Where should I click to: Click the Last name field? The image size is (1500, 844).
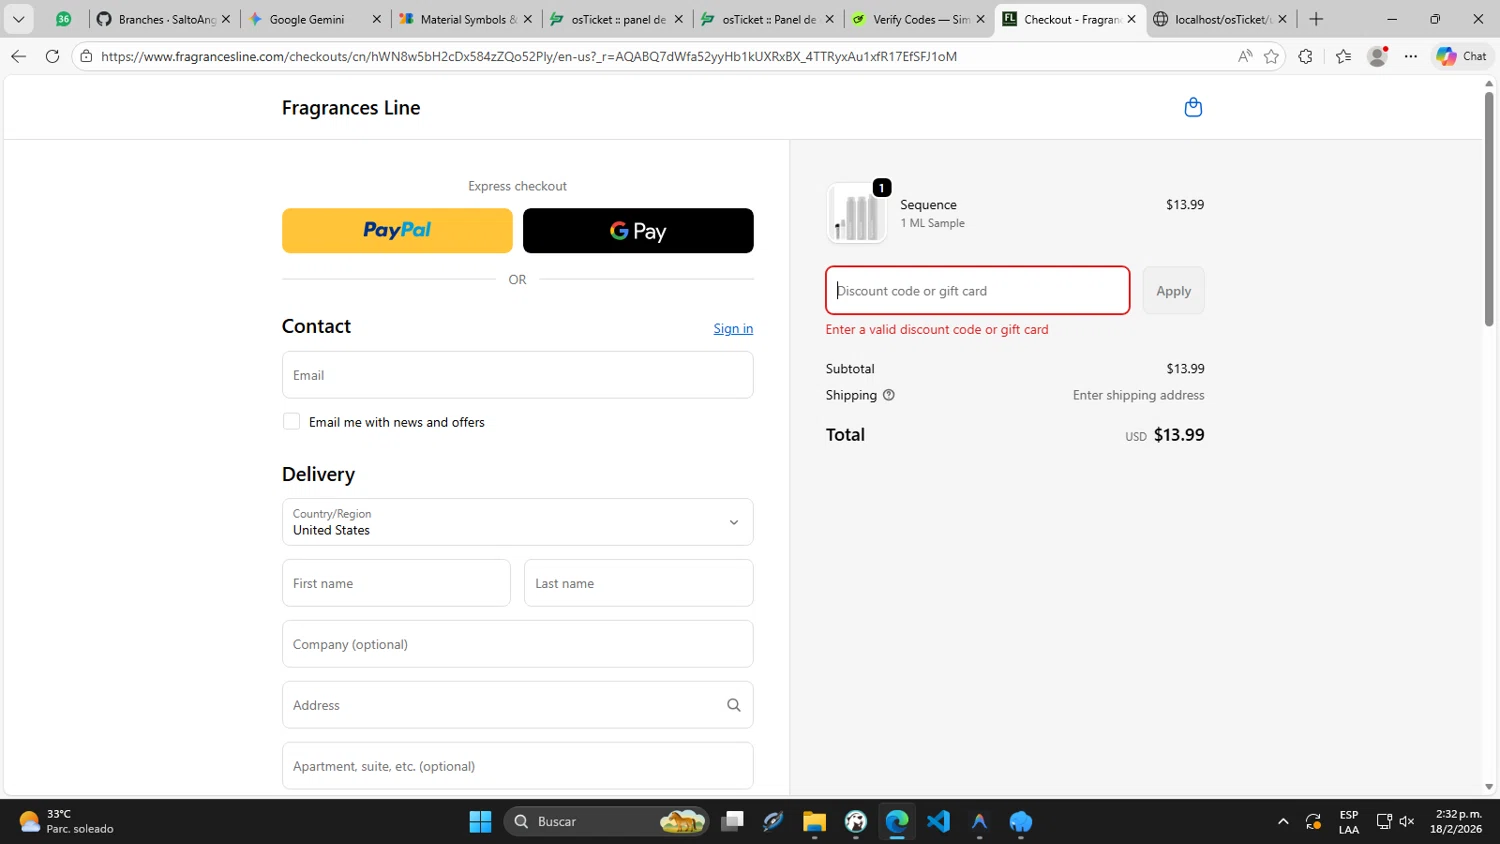(x=639, y=583)
